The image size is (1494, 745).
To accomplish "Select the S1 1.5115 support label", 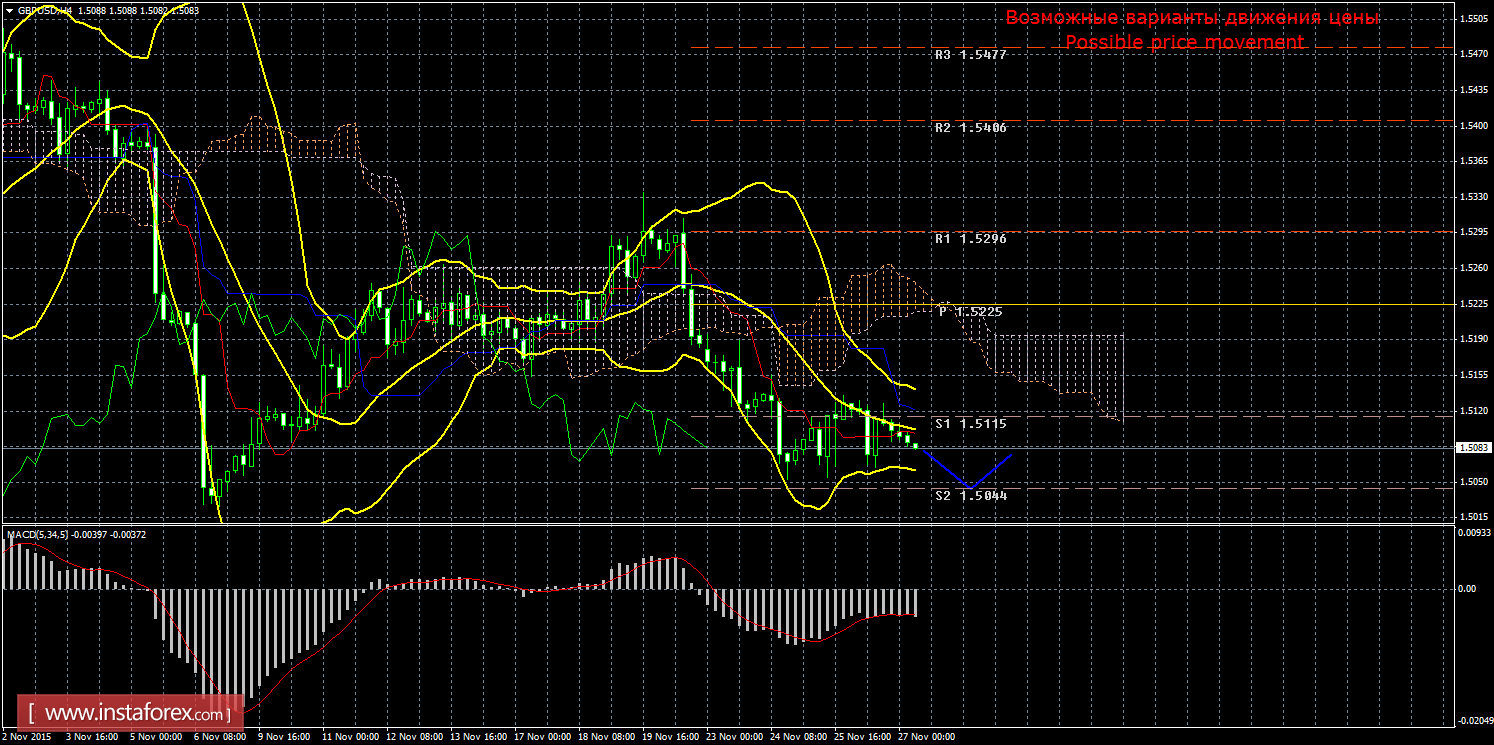I will [x=970, y=424].
